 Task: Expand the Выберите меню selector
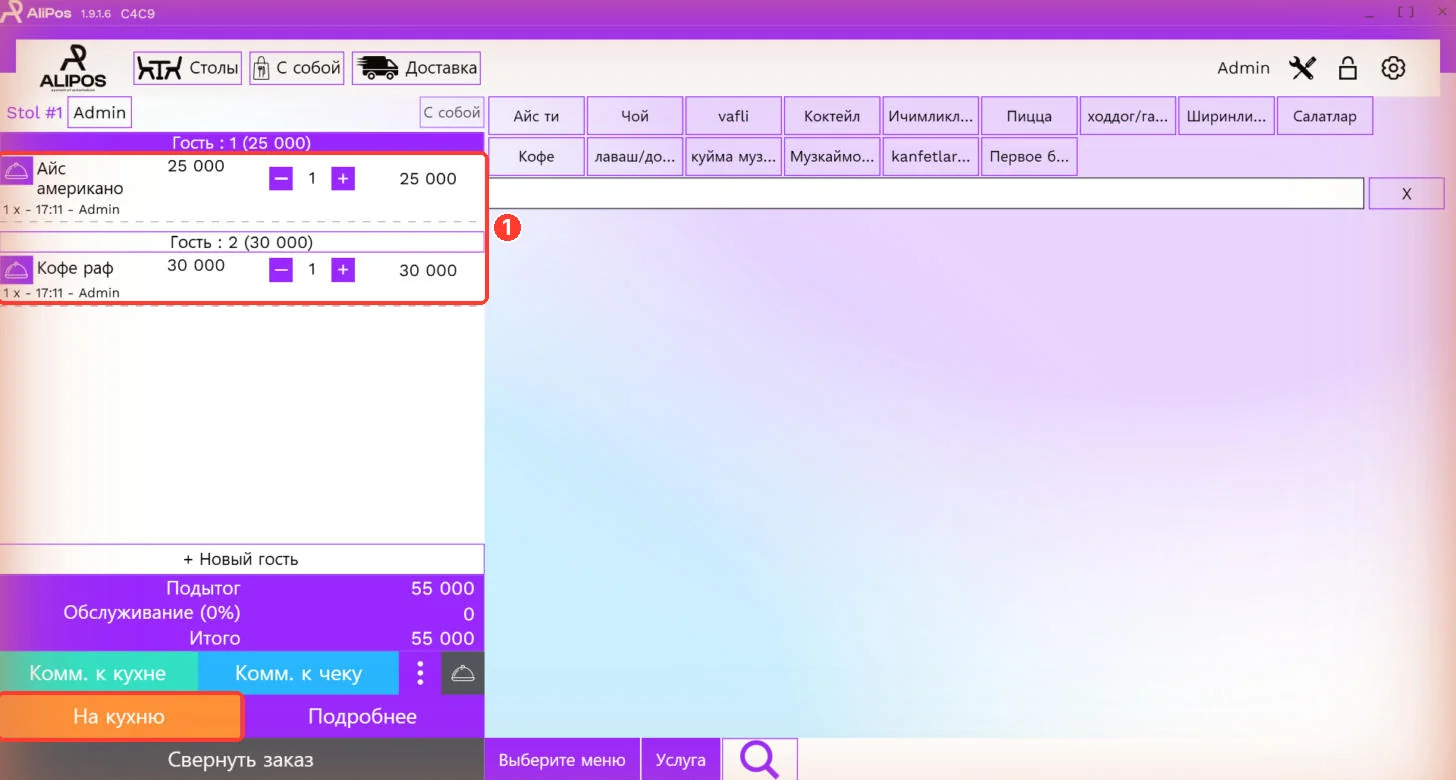coord(562,760)
